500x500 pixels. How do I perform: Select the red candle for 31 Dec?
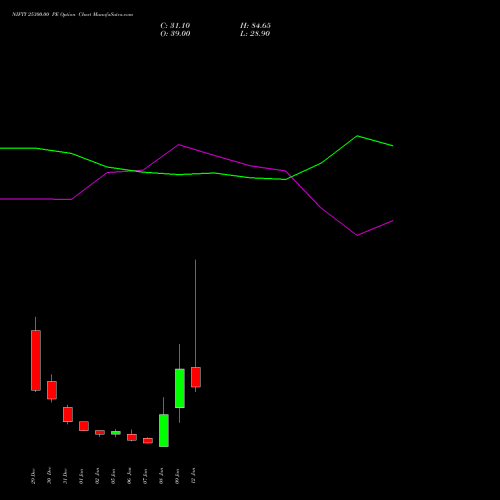pyautogui.click(x=68, y=414)
